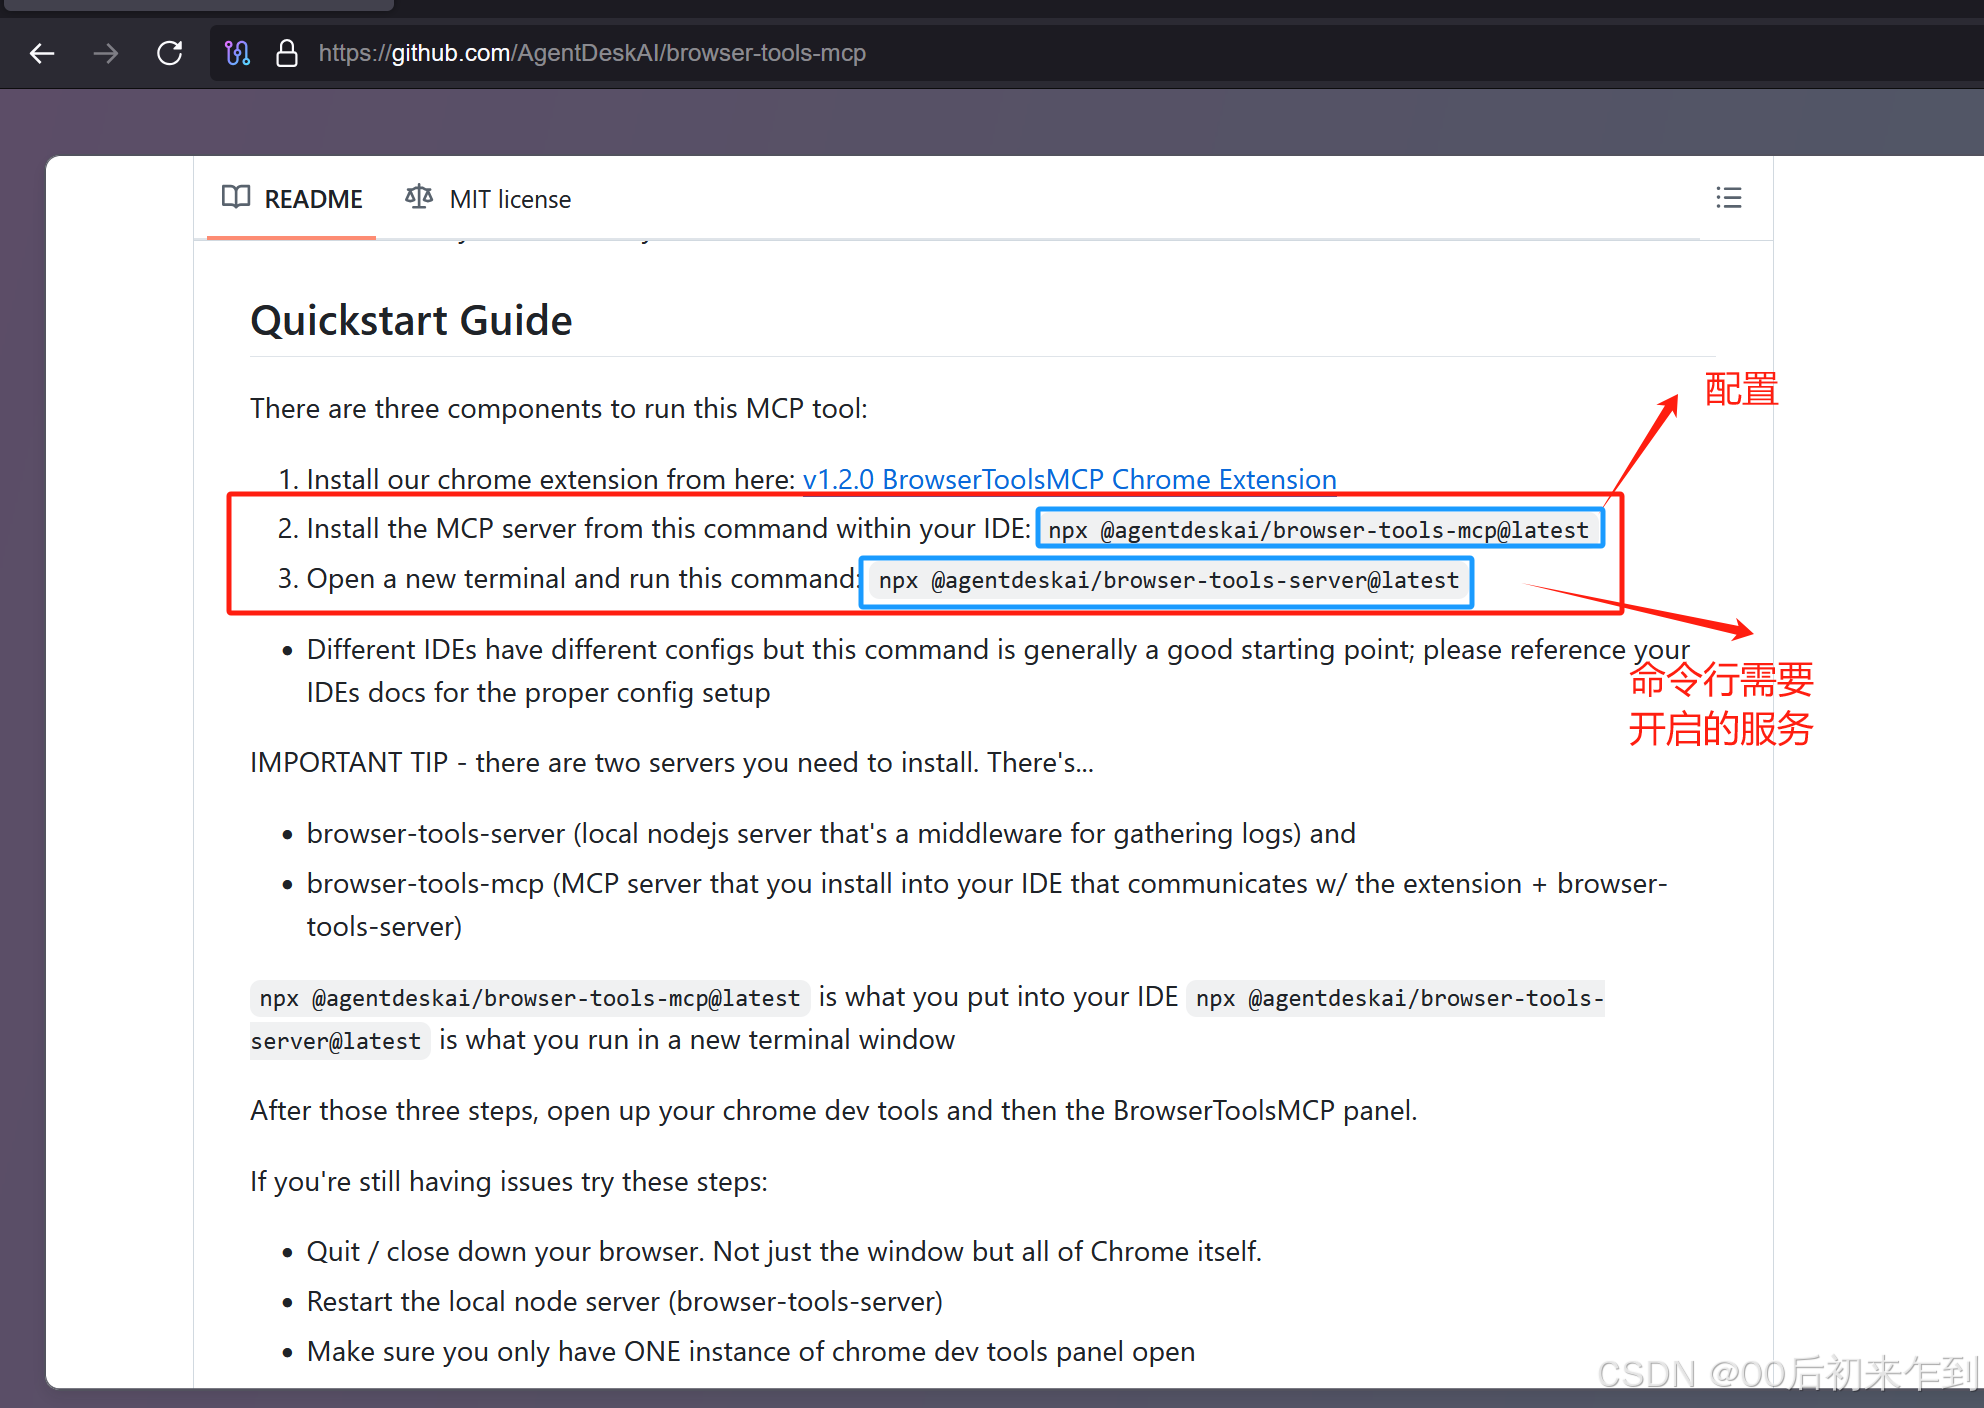Click the IMPORTANT TIP paragraph text

(671, 762)
